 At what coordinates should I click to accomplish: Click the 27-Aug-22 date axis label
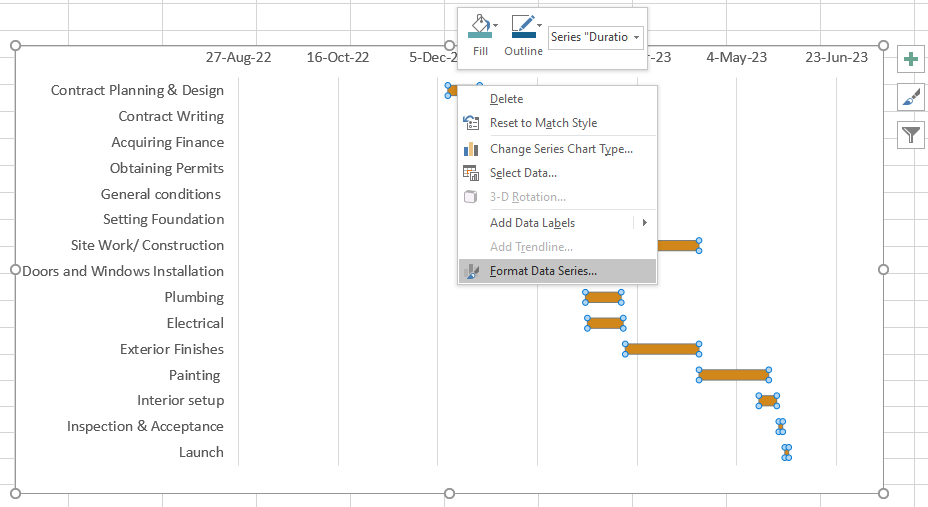pyautogui.click(x=239, y=57)
